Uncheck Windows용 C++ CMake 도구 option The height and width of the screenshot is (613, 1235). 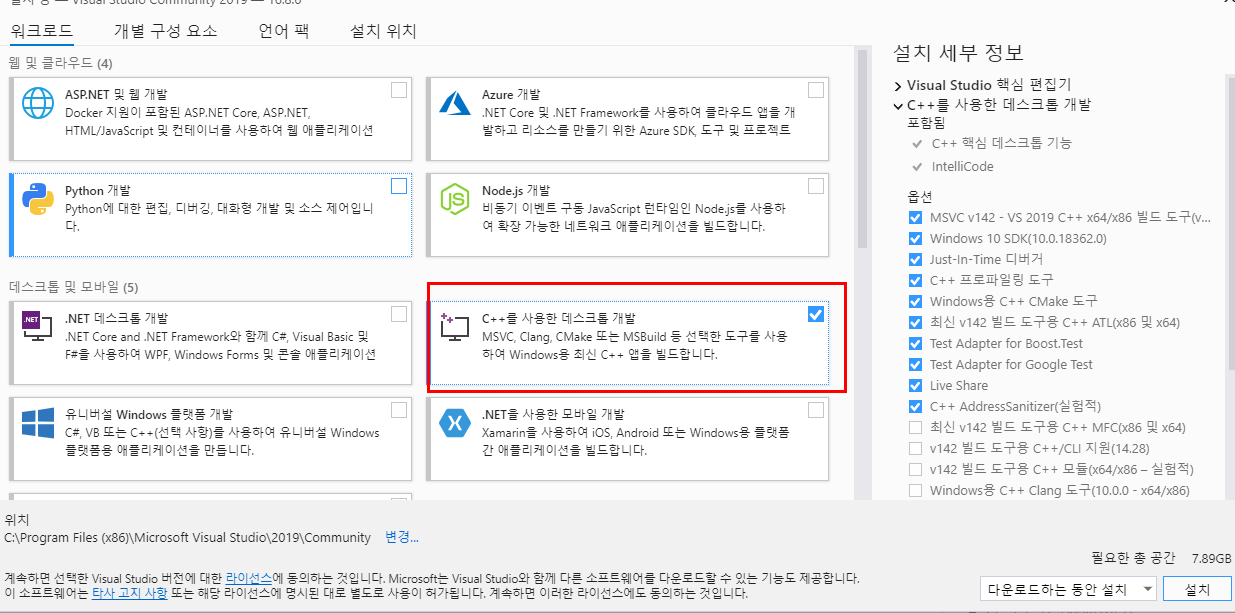pyautogui.click(x=915, y=301)
